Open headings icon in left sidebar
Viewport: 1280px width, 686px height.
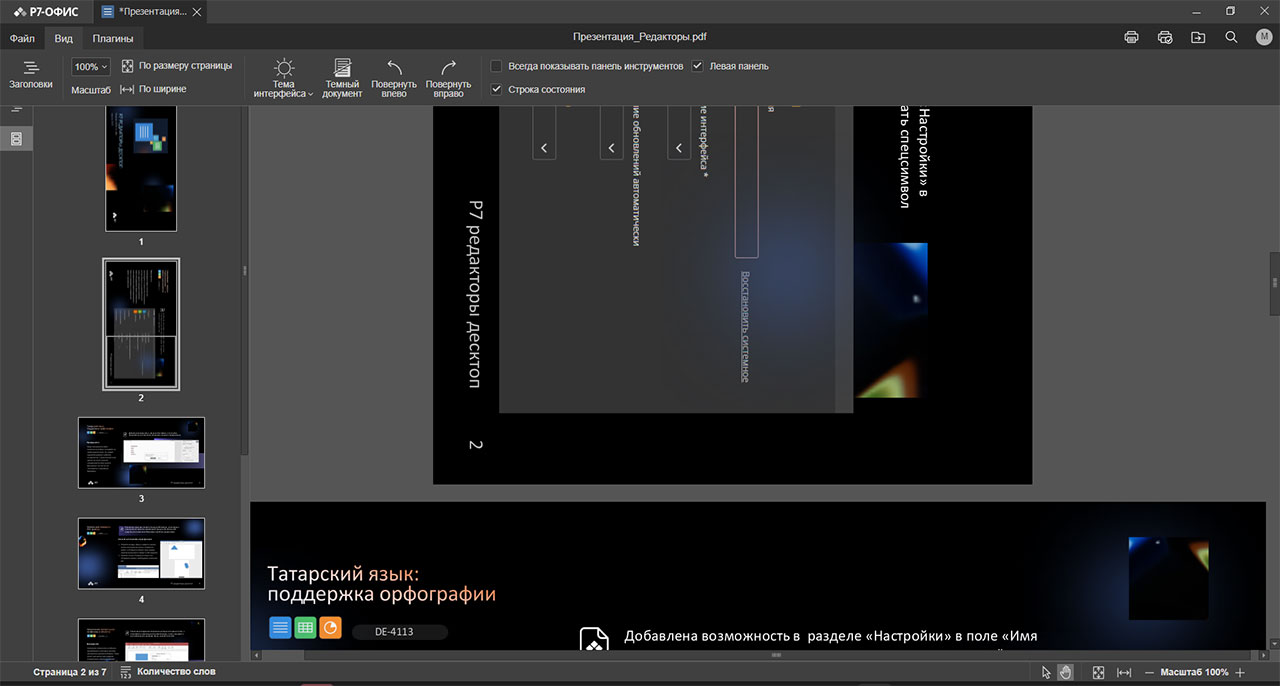pos(16,108)
